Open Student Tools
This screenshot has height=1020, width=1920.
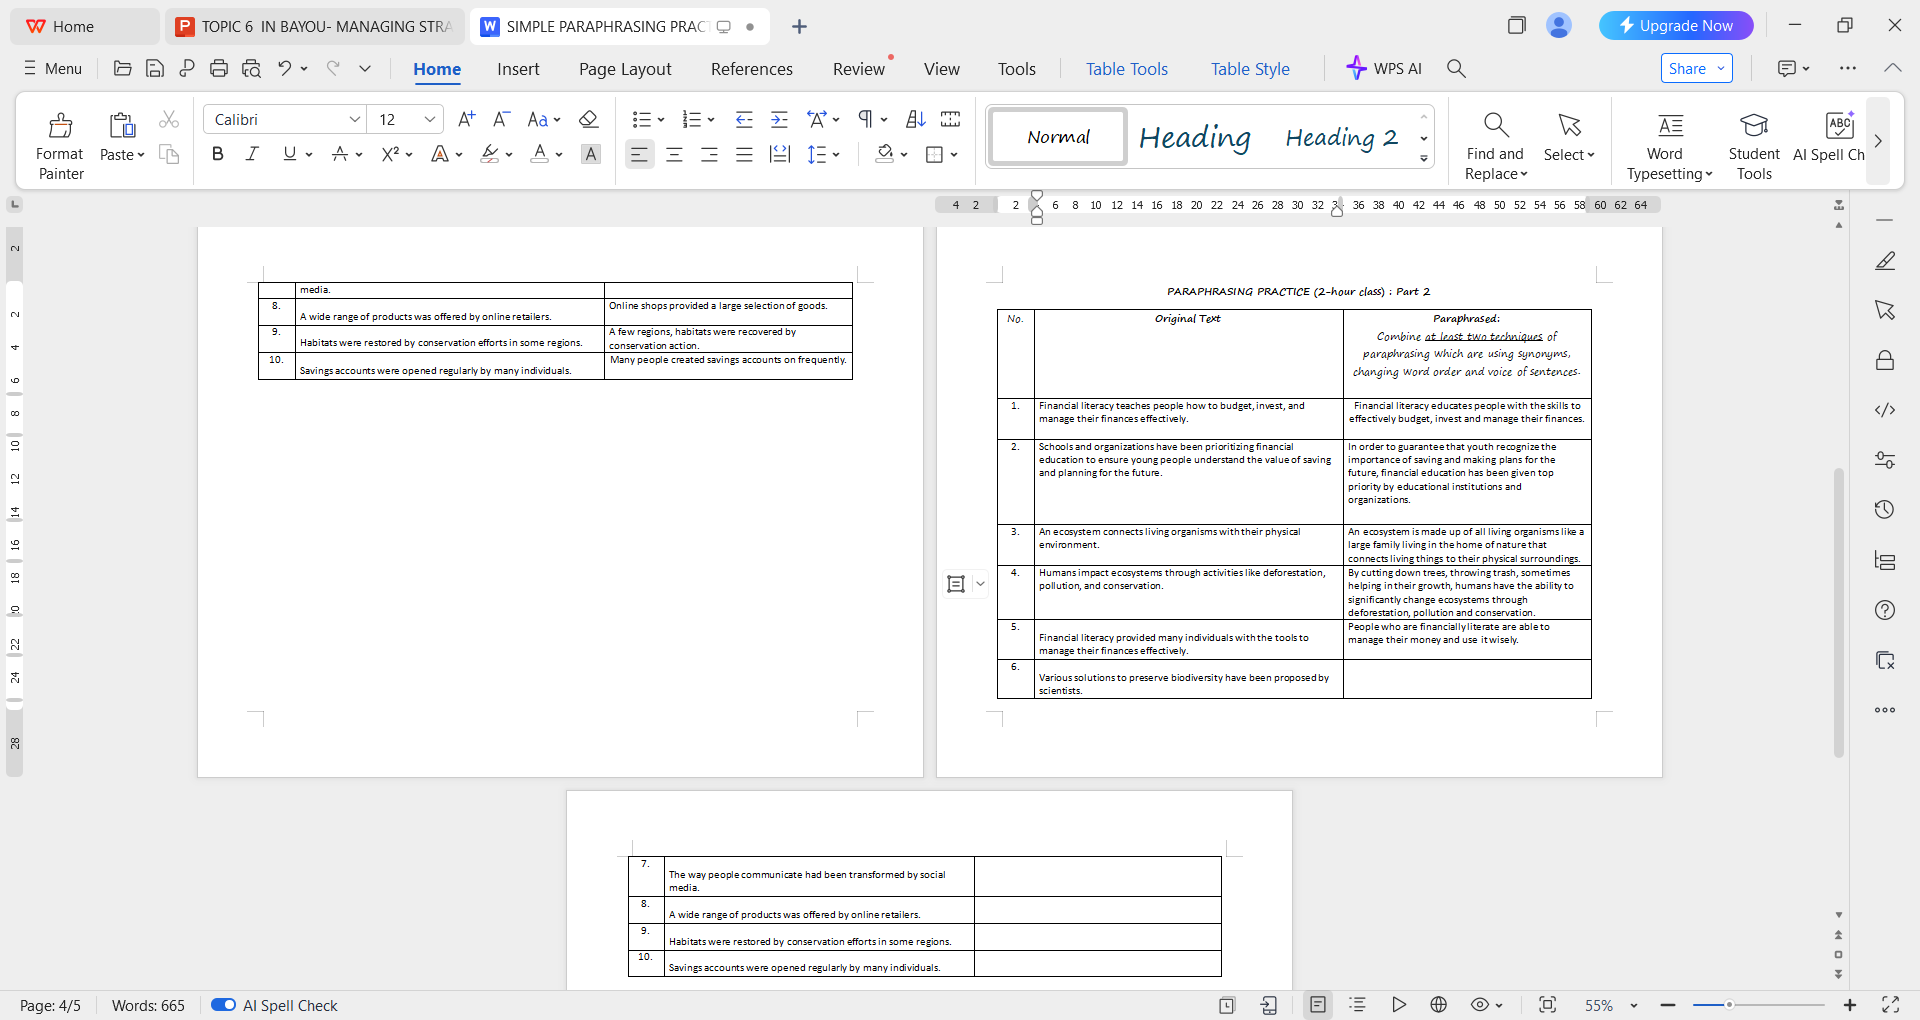1754,146
